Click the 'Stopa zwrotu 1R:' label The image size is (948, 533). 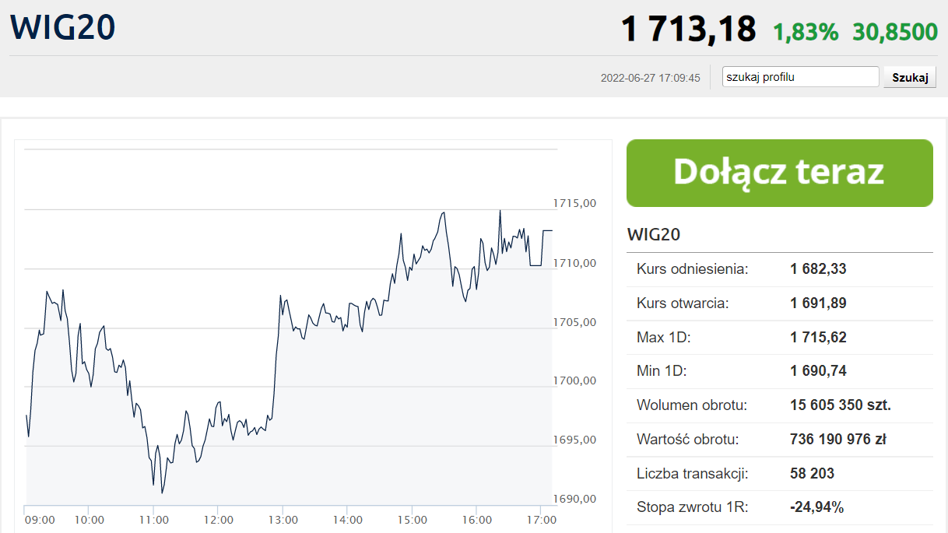pos(692,507)
